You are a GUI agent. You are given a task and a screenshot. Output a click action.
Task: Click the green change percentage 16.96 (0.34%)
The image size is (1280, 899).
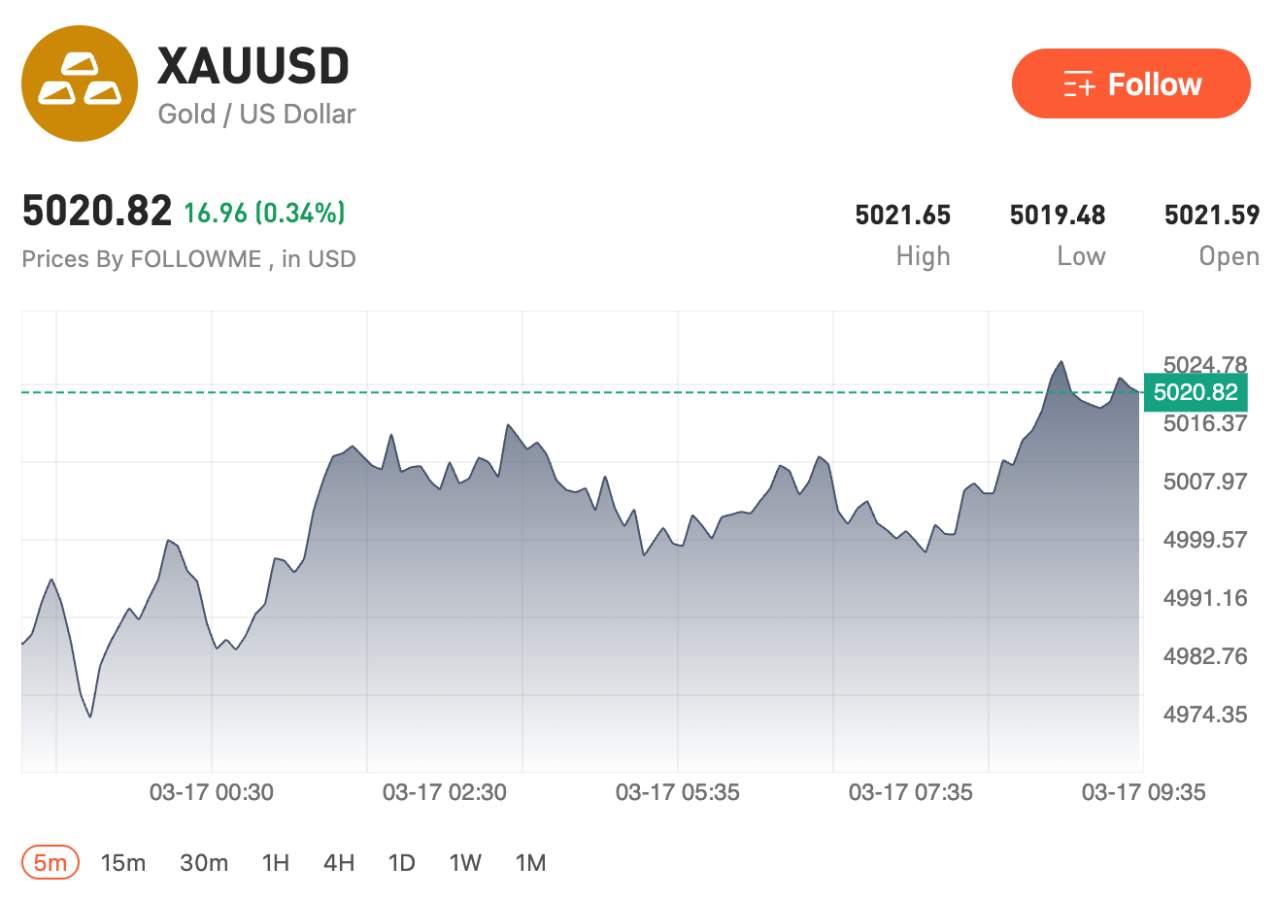pos(264,211)
